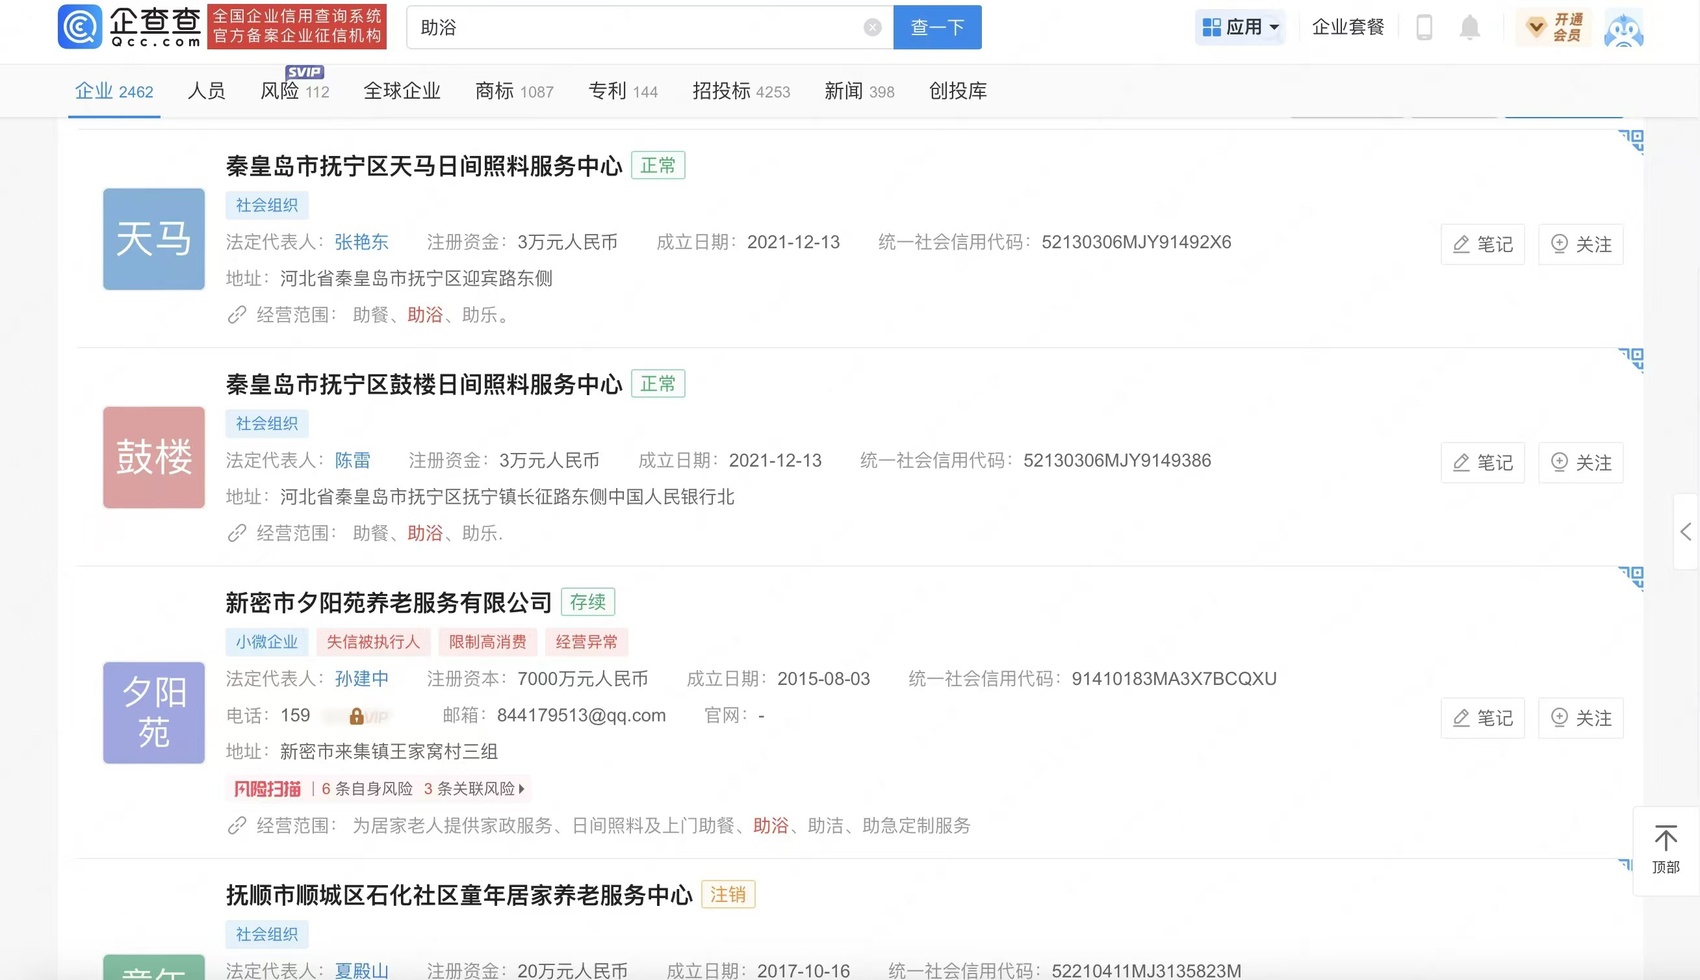
Task: Click the 开通会员 VIP badge
Action: [x=1554, y=28]
